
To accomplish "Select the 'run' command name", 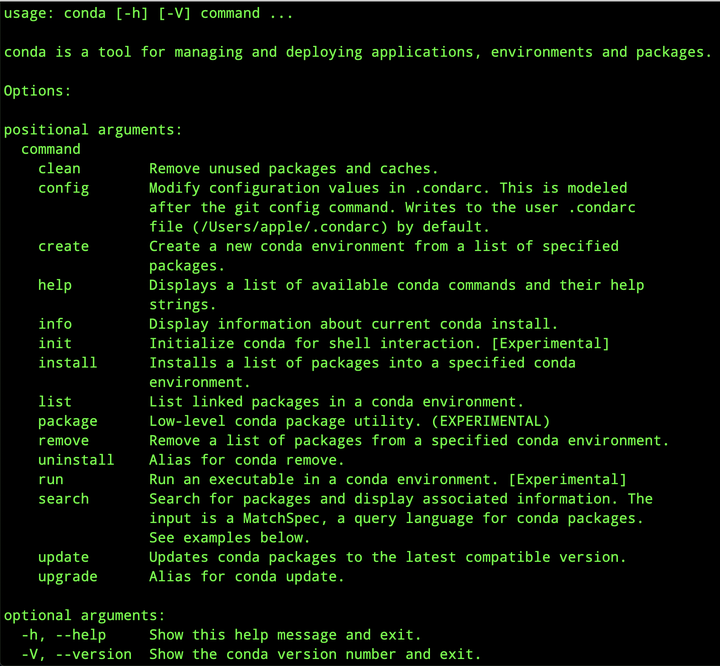I will point(50,480).
